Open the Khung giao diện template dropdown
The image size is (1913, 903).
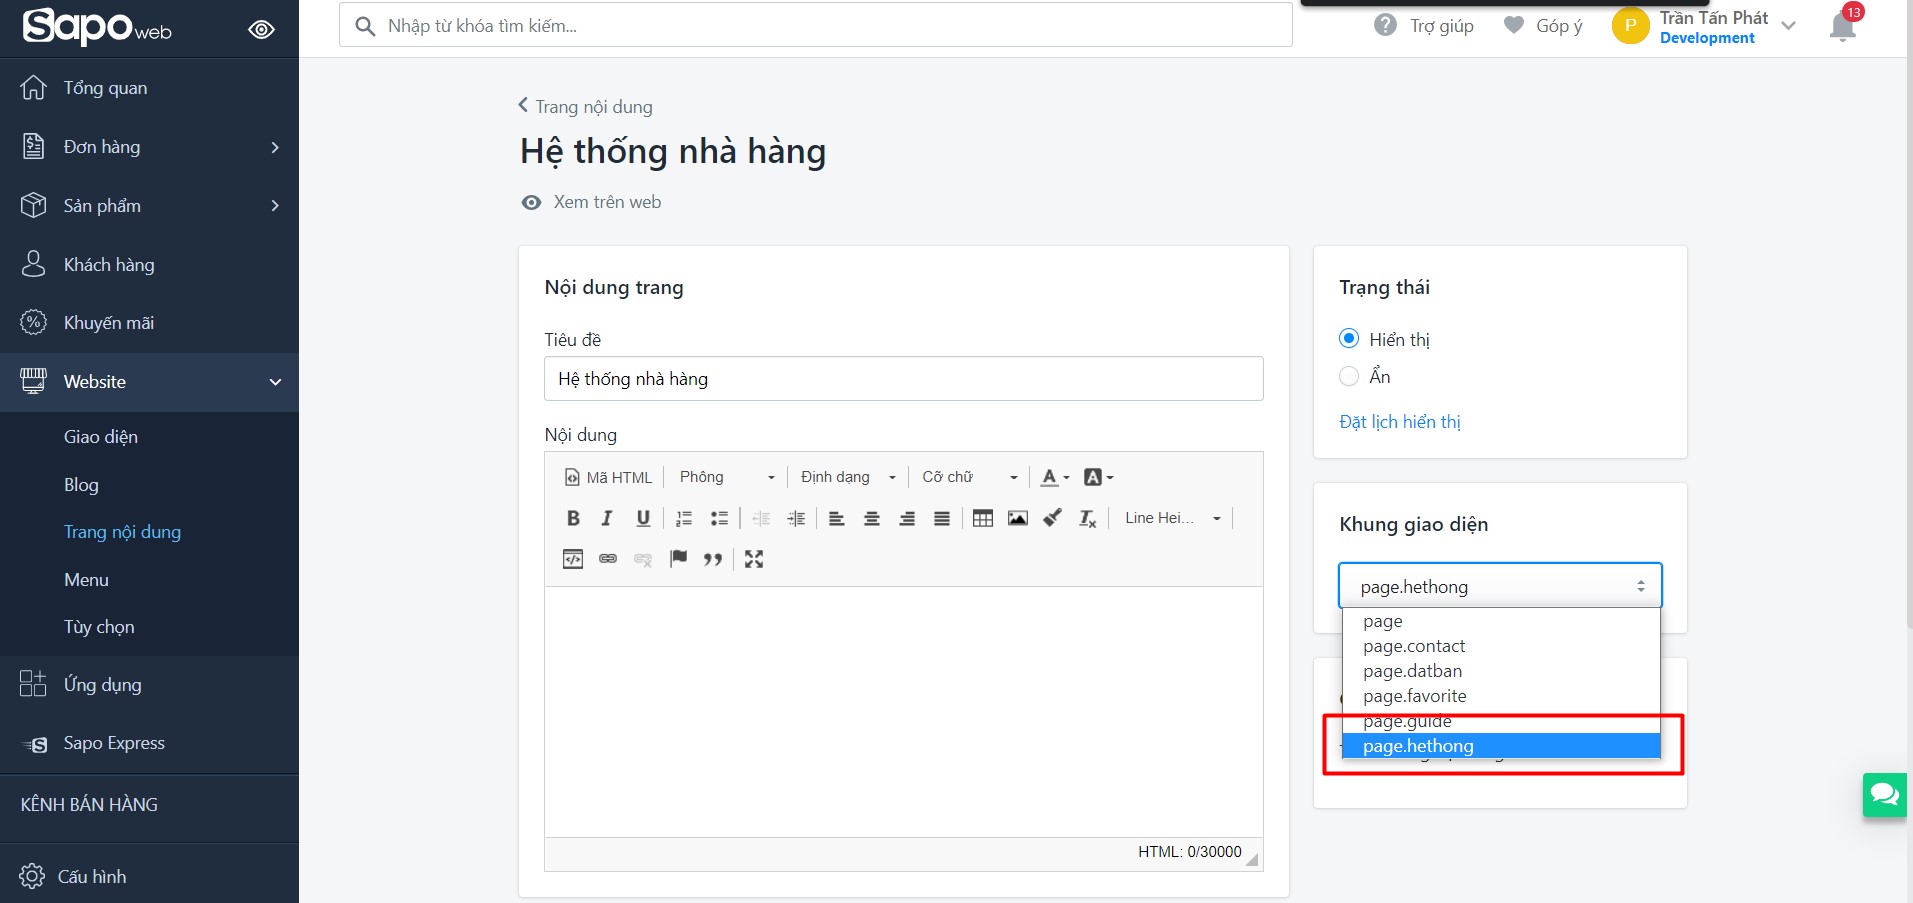point(1500,586)
